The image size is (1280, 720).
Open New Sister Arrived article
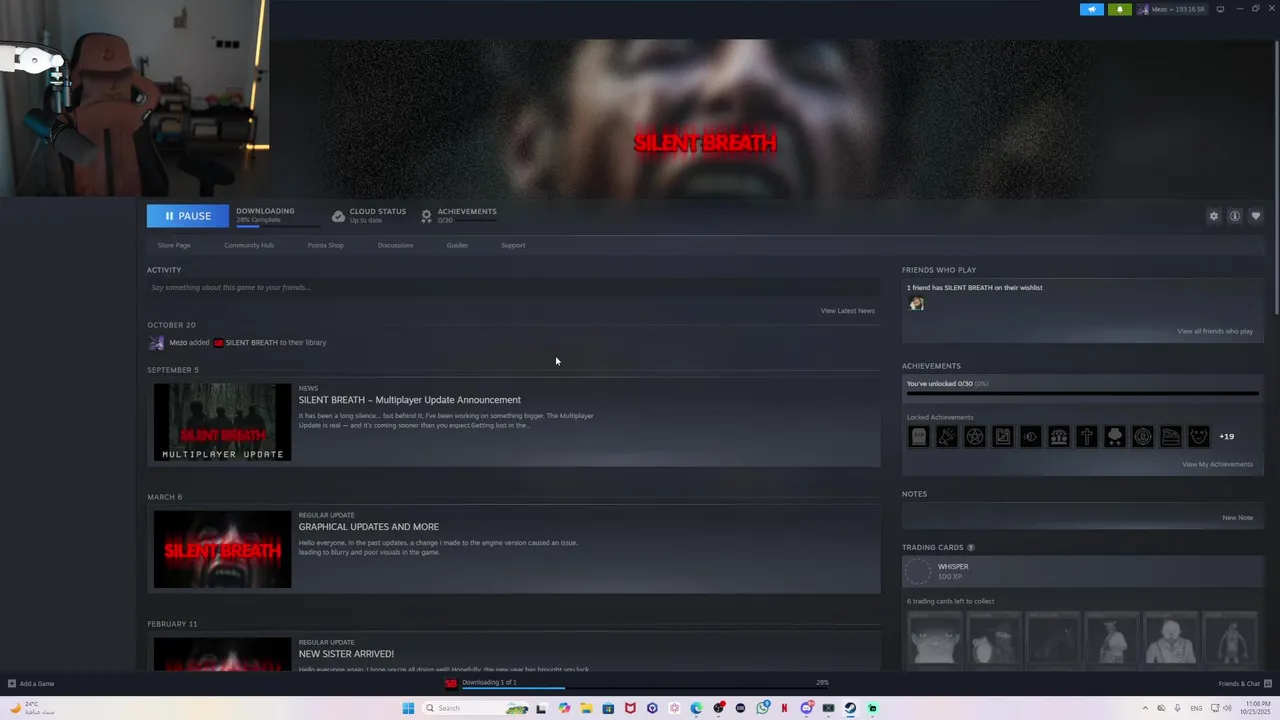point(346,654)
